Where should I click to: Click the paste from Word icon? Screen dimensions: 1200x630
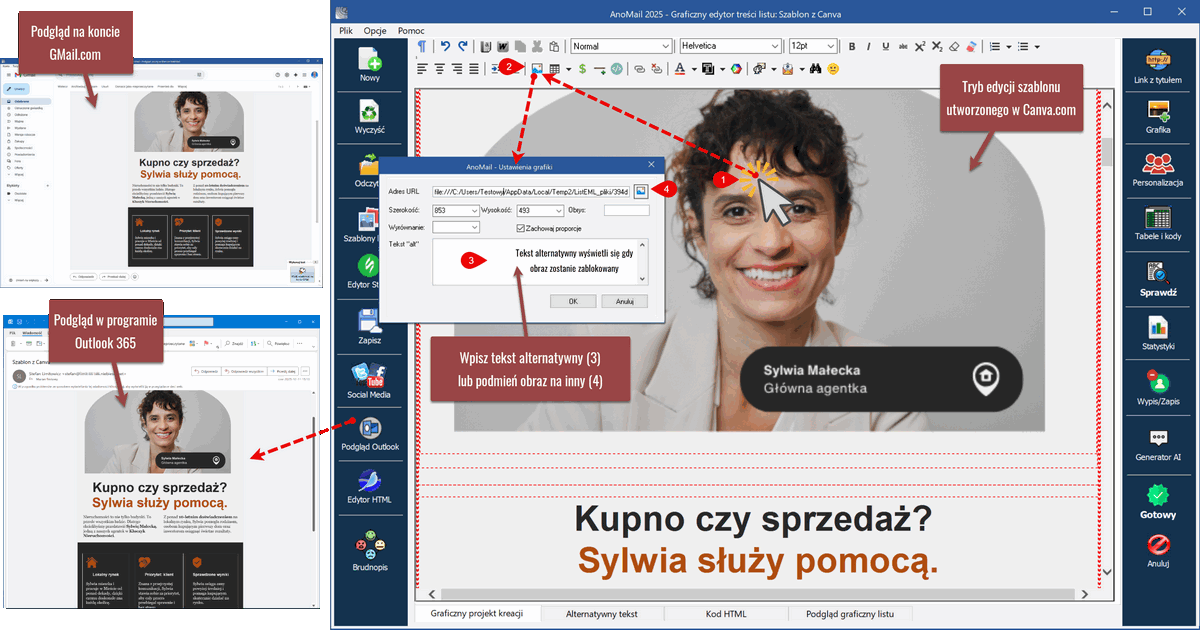[503, 46]
